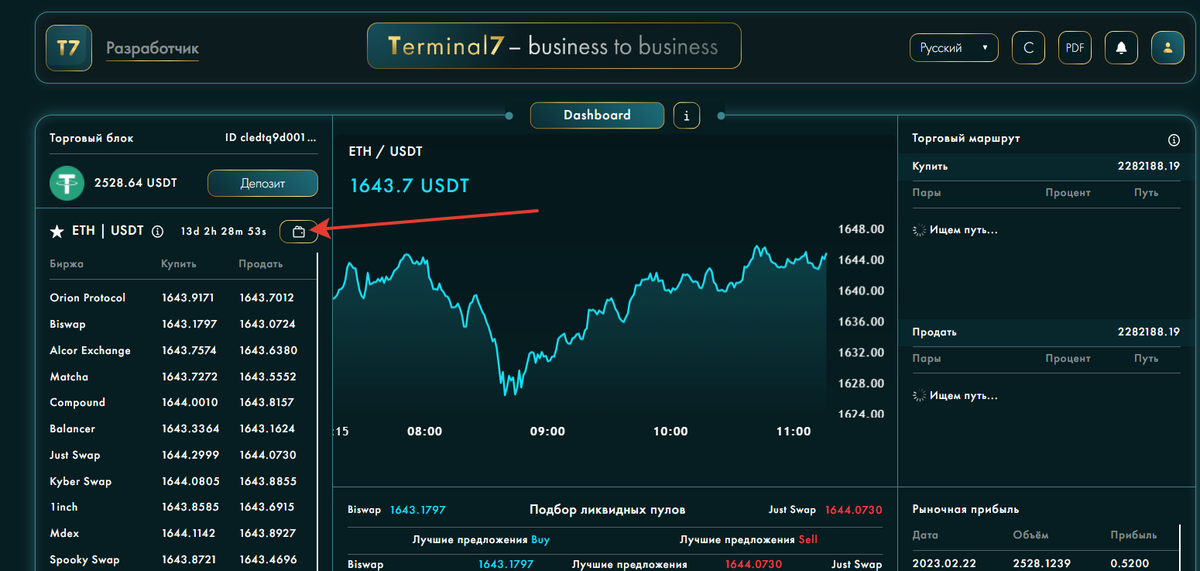Open Торговый маршрут info icon
The height and width of the screenshot is (571, 1200).
coord(1174,140)
